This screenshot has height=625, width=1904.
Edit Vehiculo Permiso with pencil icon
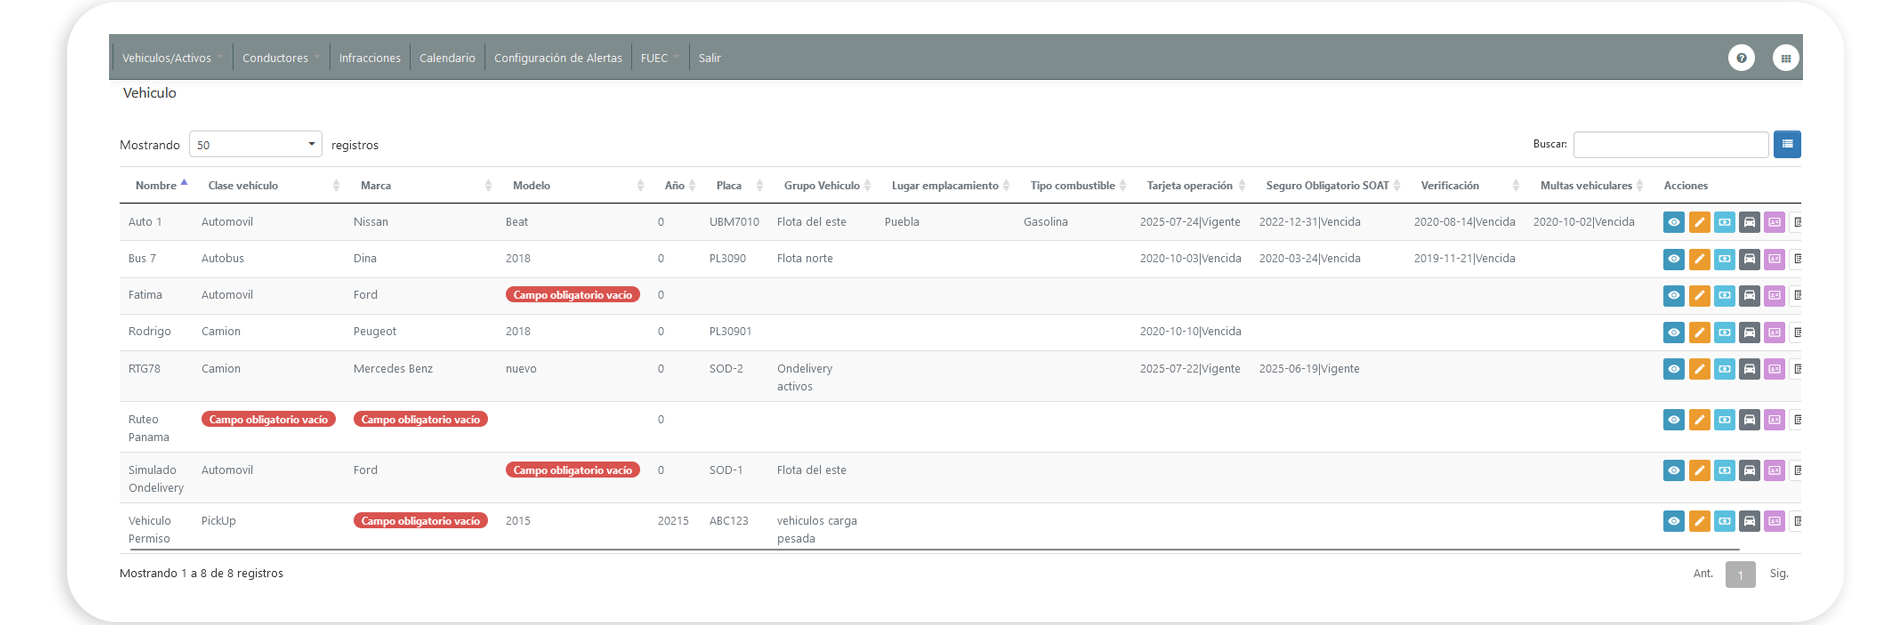click(1699, 521)
